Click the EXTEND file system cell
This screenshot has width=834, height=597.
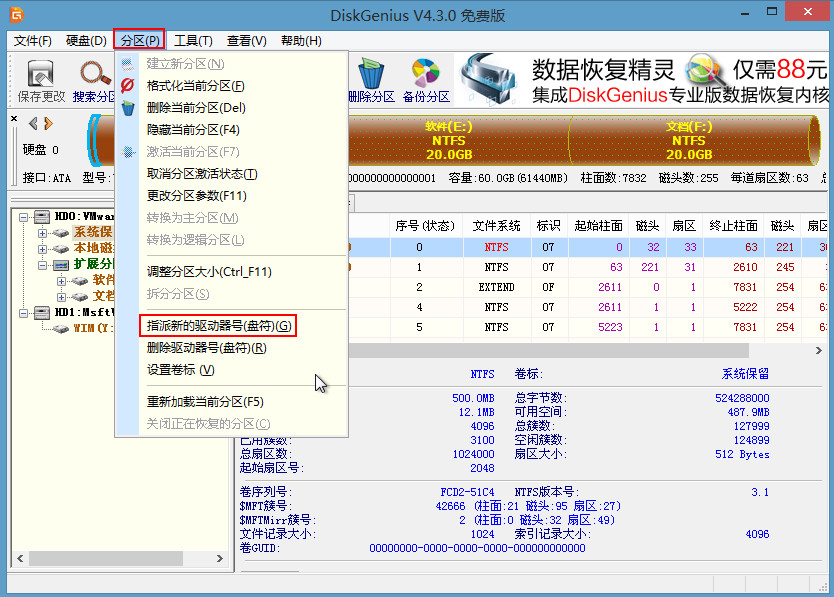pyautogui.click(x=496, y=287)
